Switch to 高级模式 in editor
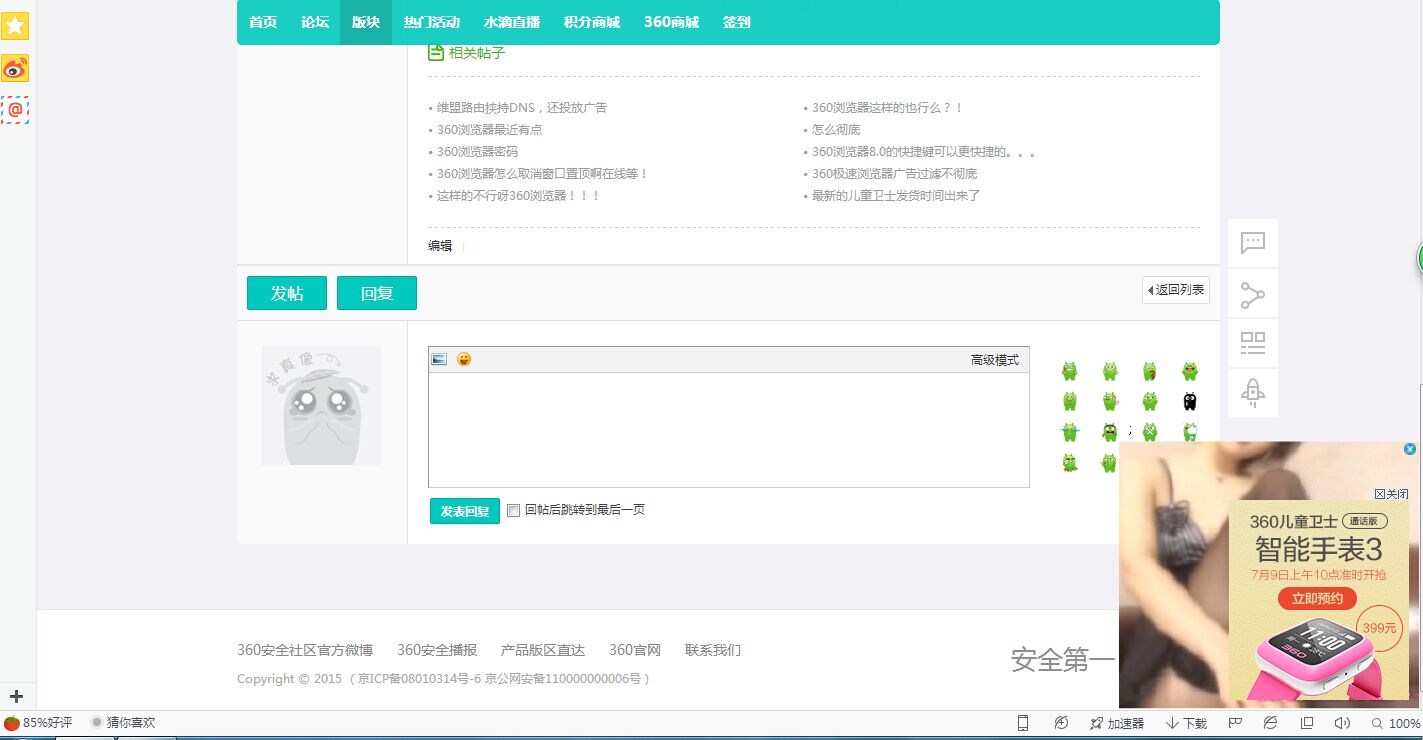Screen dimensions: 1423x740 (995, 360)
